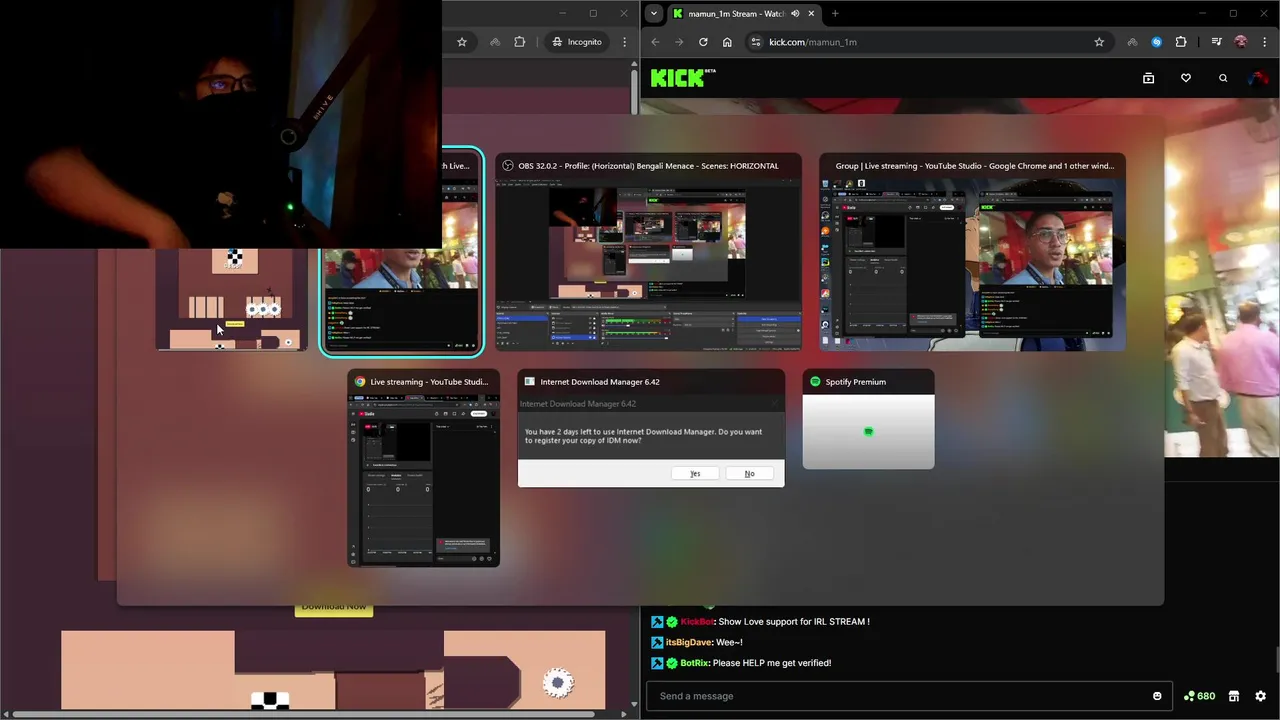Switch to the Group | Live streaming window thumbnail

[972, 252]
